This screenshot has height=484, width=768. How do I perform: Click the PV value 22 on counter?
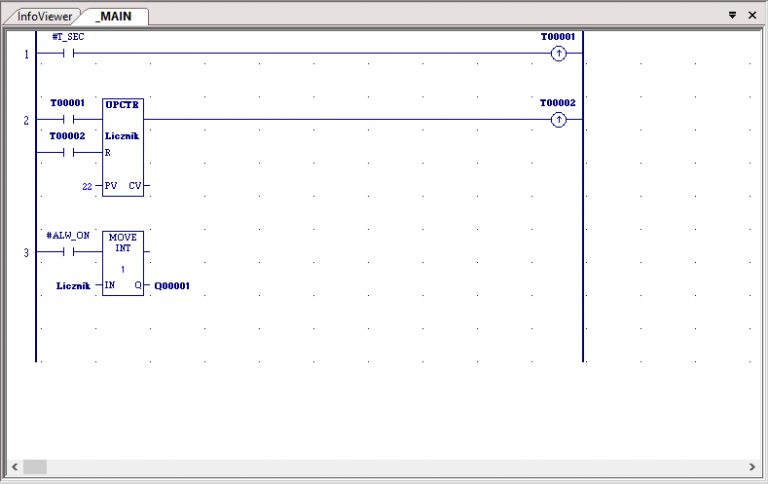87,186
